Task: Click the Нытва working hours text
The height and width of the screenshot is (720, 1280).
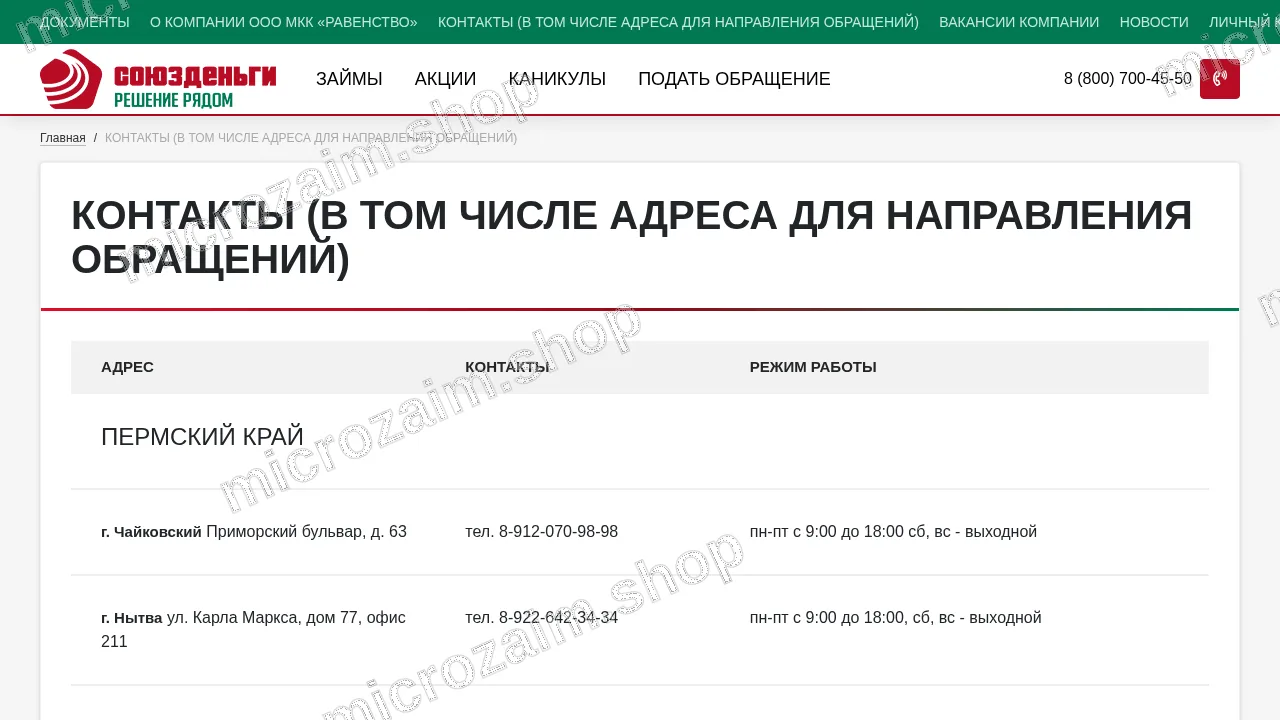Action: 896,618
